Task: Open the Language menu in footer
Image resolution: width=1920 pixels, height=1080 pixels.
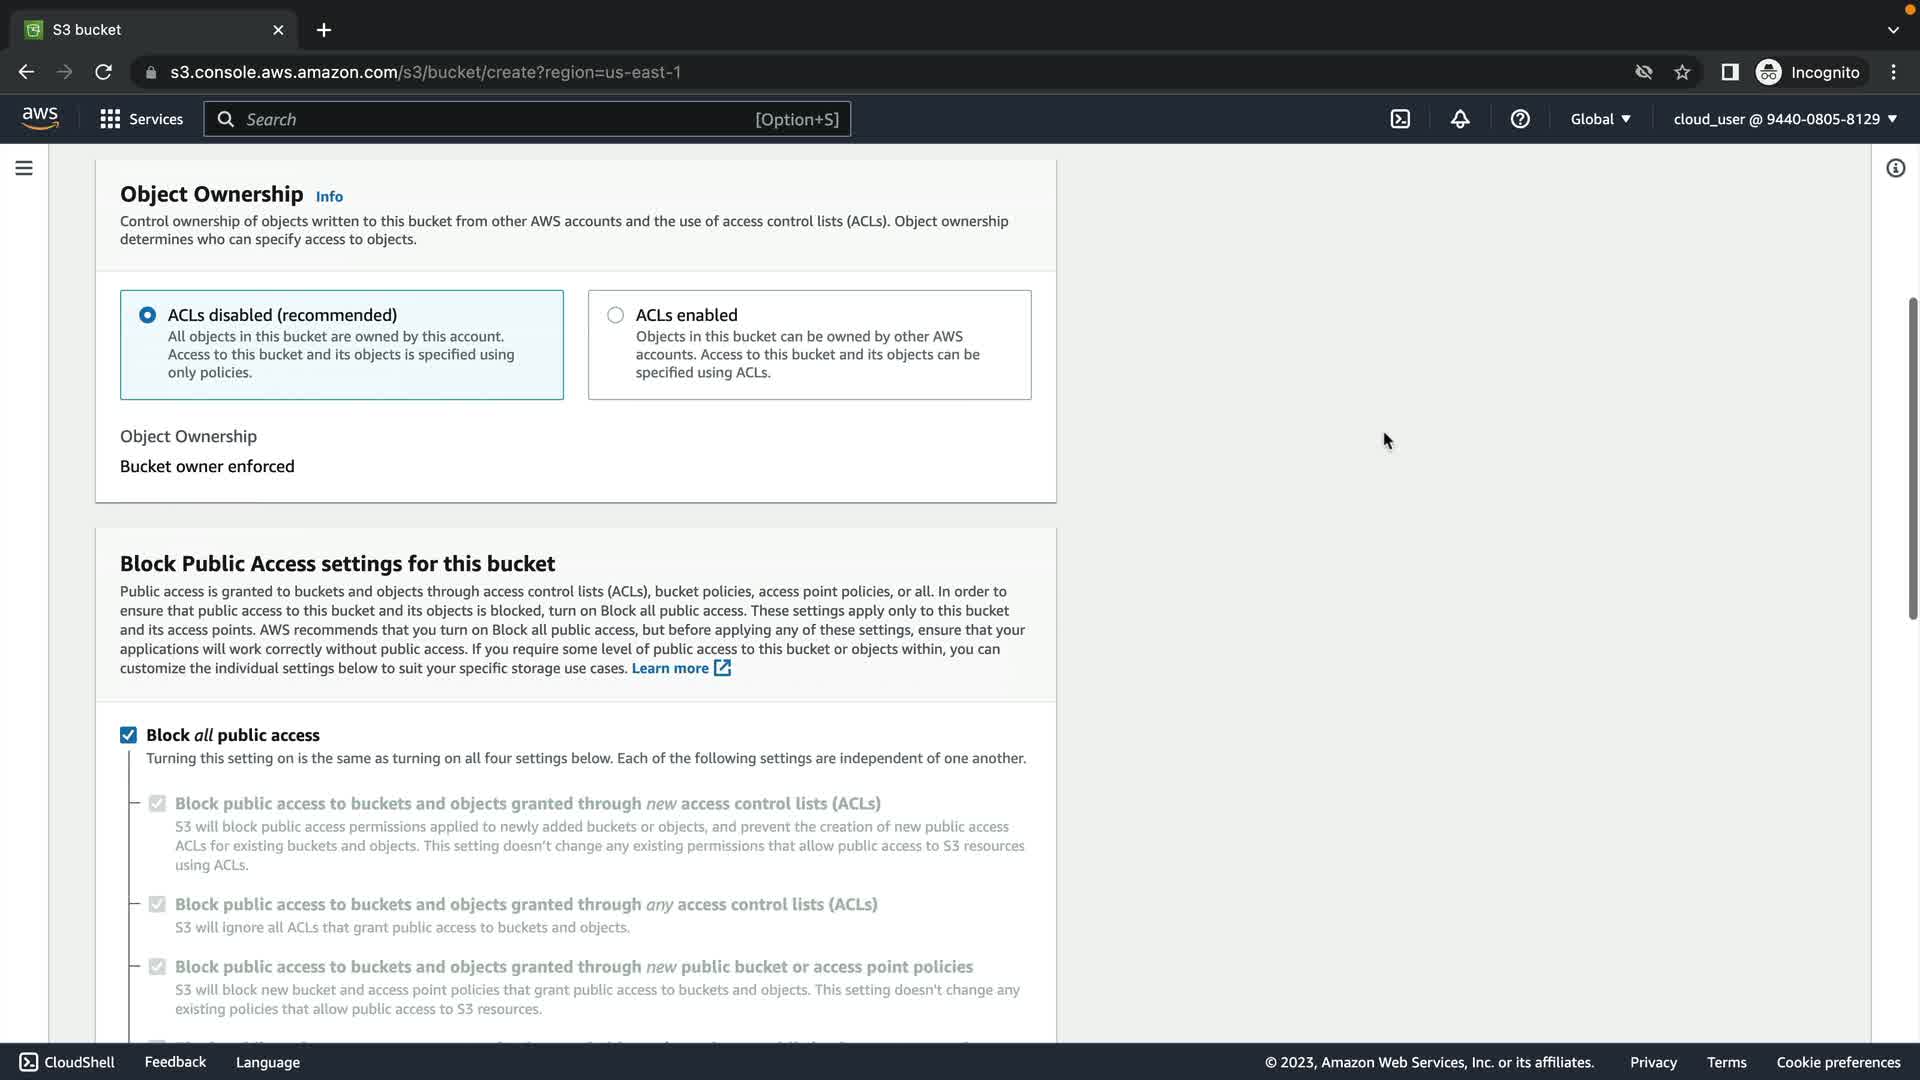Action: point(267,1062)
